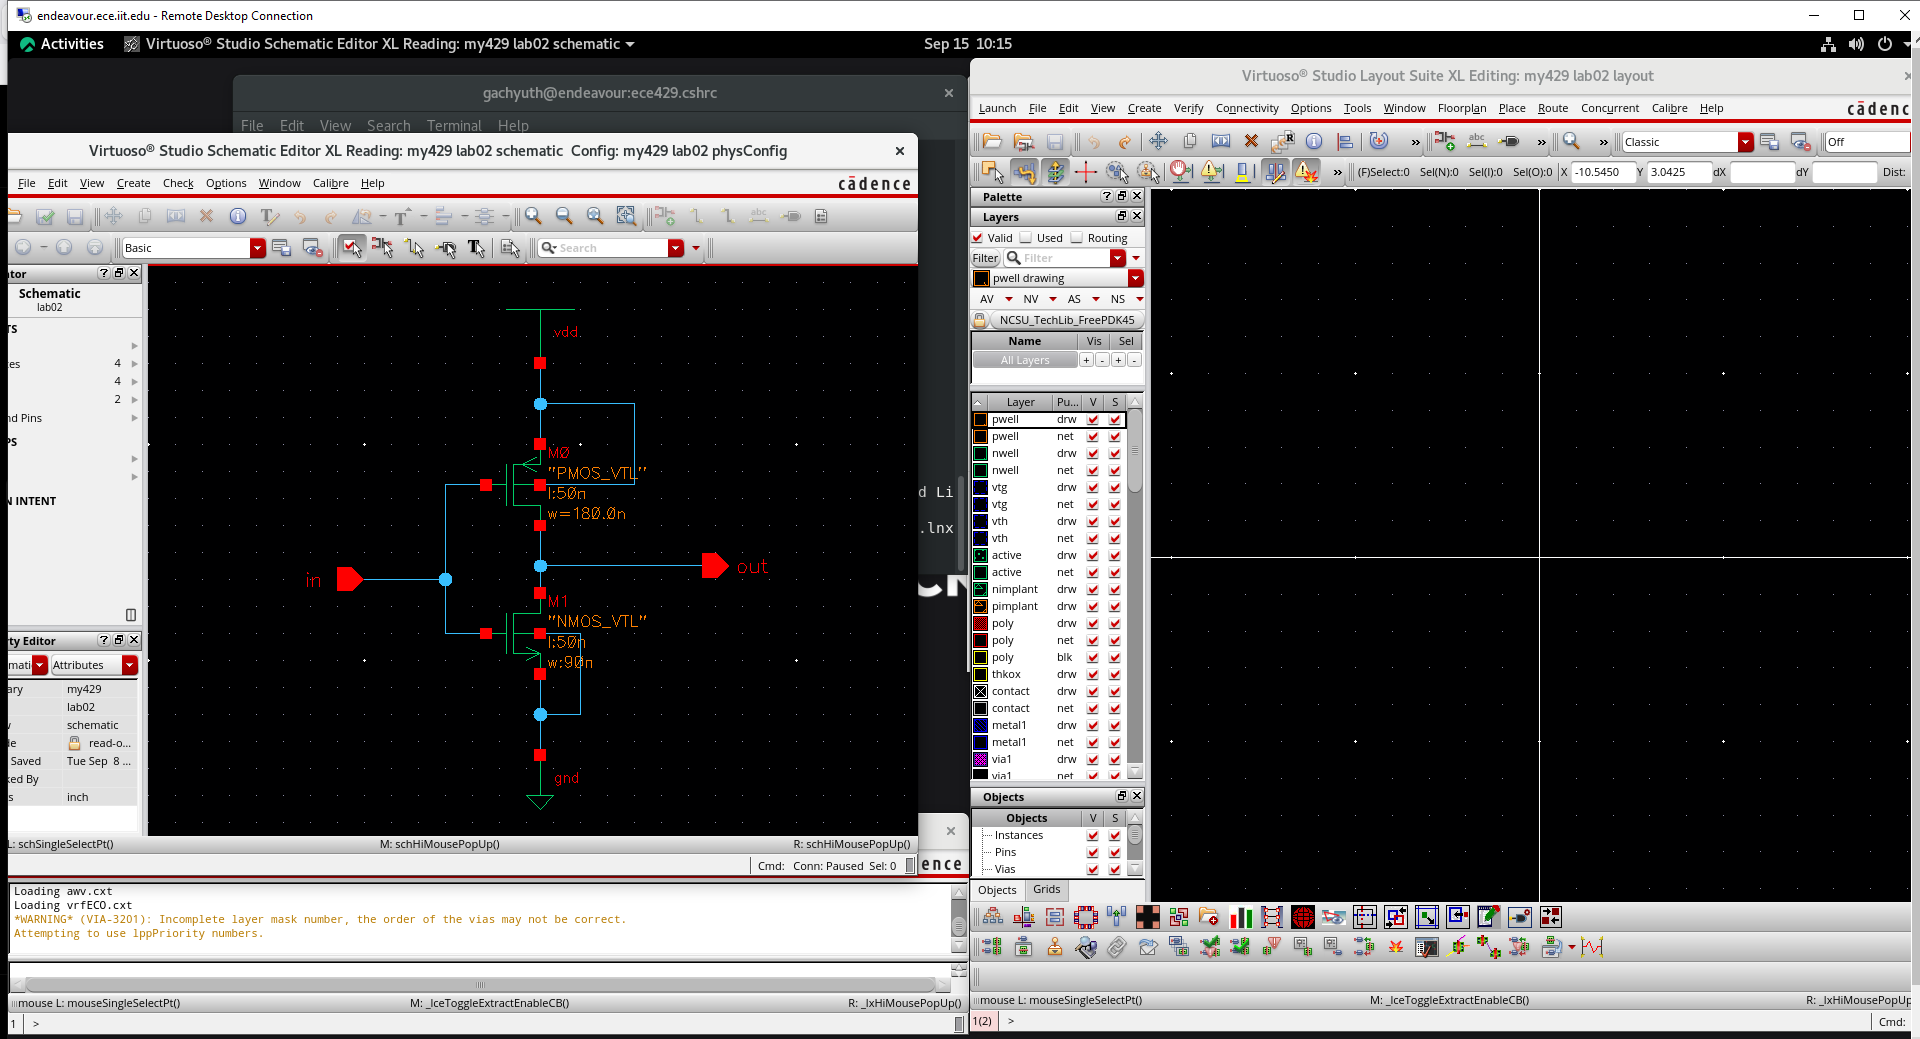Click Check and Save icon in schematic toolbar

point(45,216)
